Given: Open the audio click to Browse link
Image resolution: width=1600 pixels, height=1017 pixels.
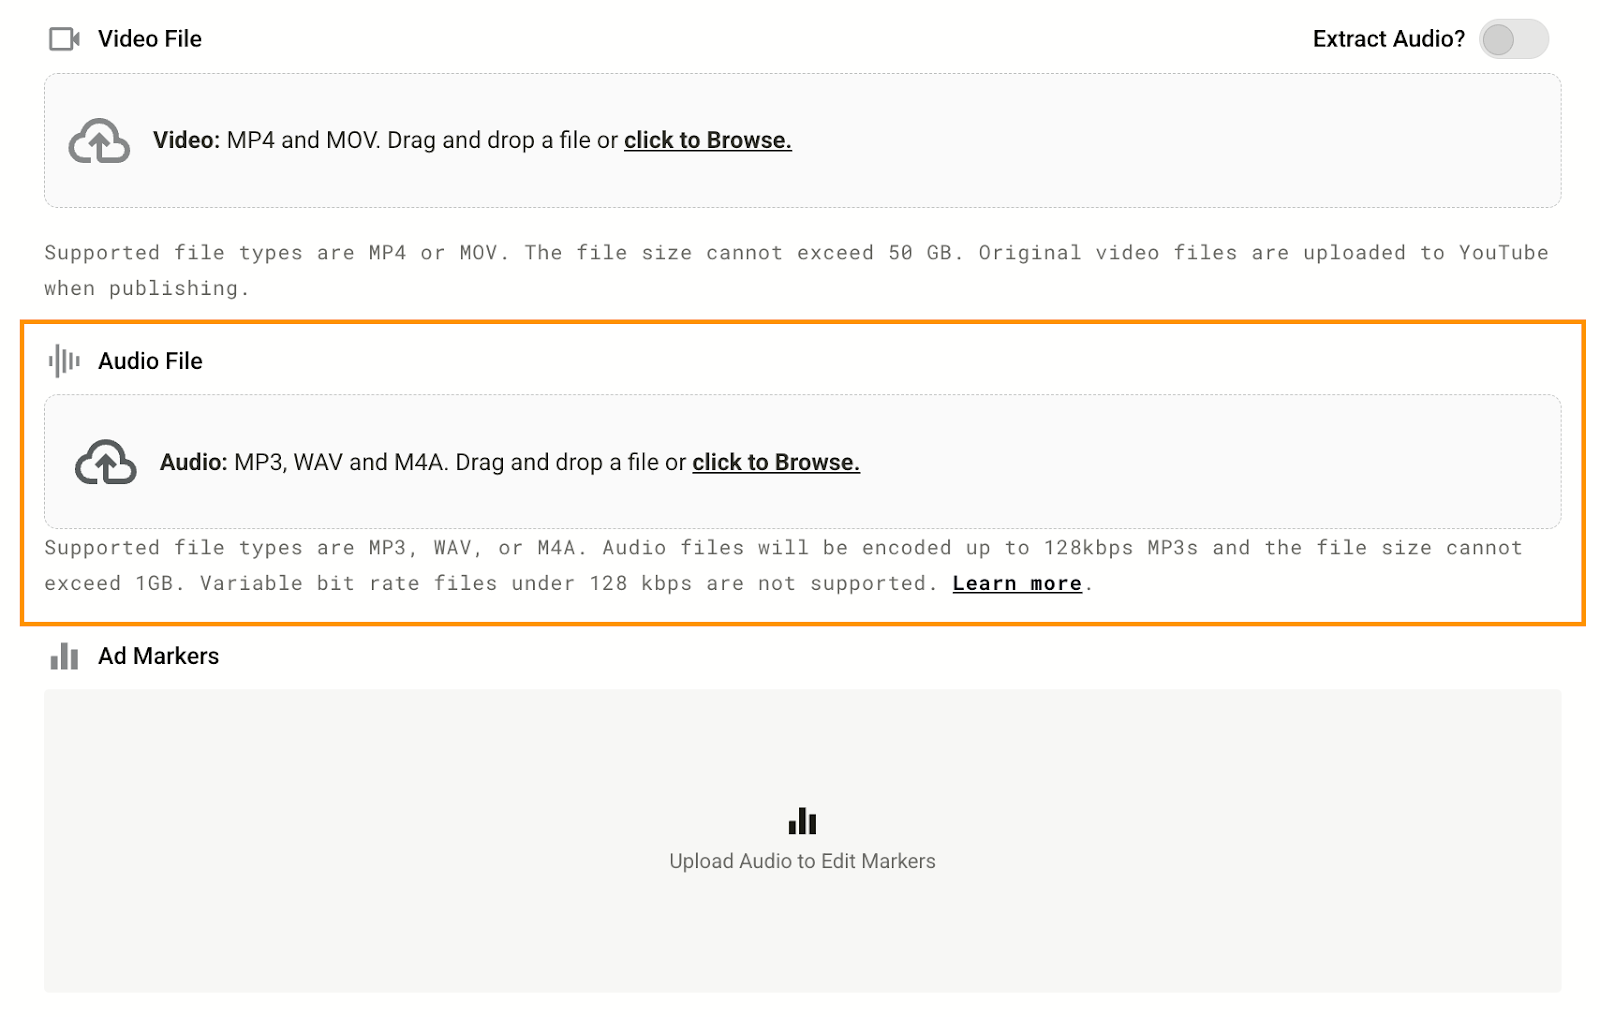Looking at the screenshot, I should 775,462.
